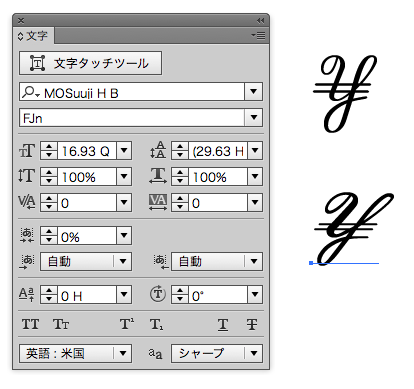Open the character rotation dropdown
The image size is (414, 389).
pos(255,295)
